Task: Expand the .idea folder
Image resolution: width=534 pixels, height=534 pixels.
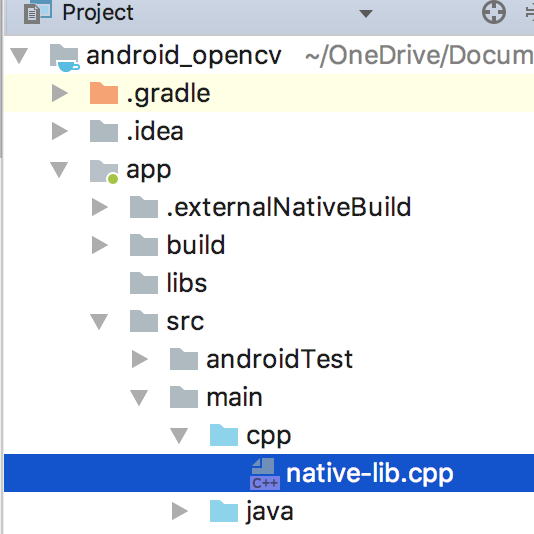Action: point(60,131)
